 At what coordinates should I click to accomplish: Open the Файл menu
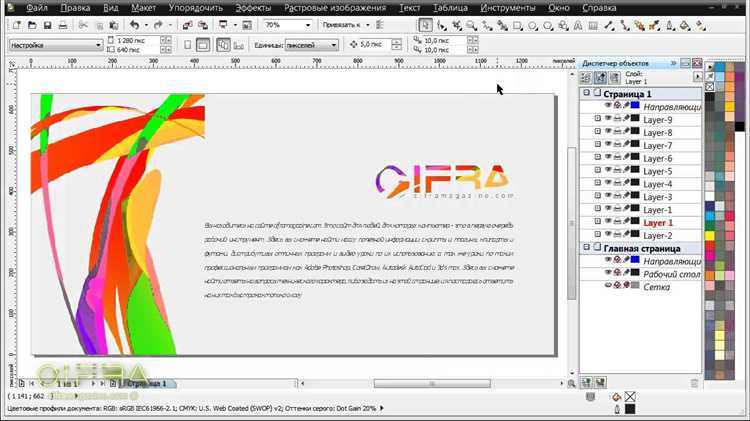click(36, 8)
